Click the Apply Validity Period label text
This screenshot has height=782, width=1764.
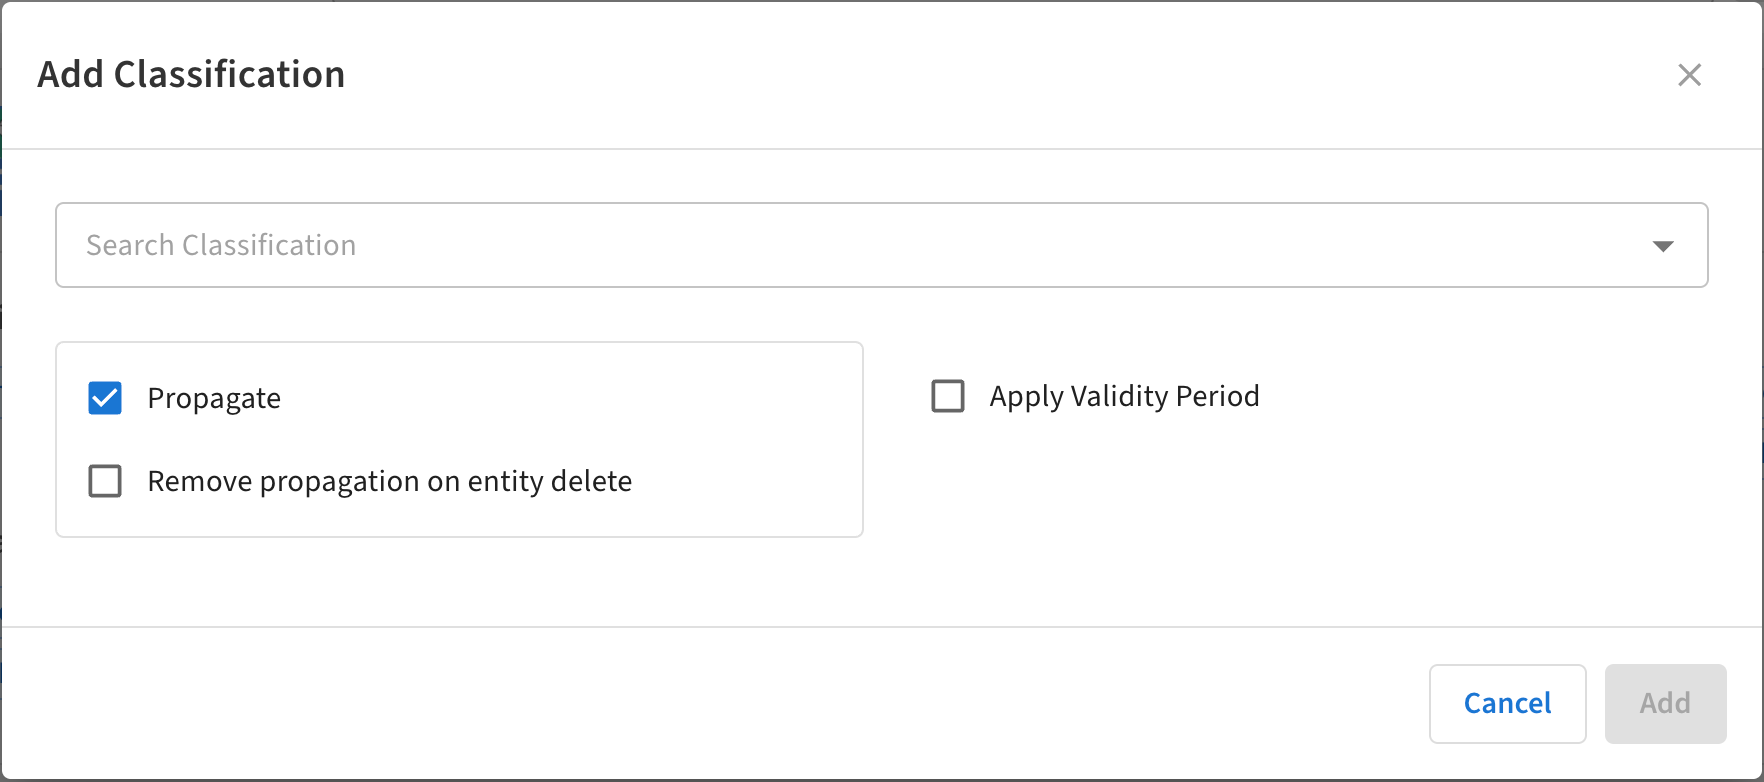pos(1124,396)
